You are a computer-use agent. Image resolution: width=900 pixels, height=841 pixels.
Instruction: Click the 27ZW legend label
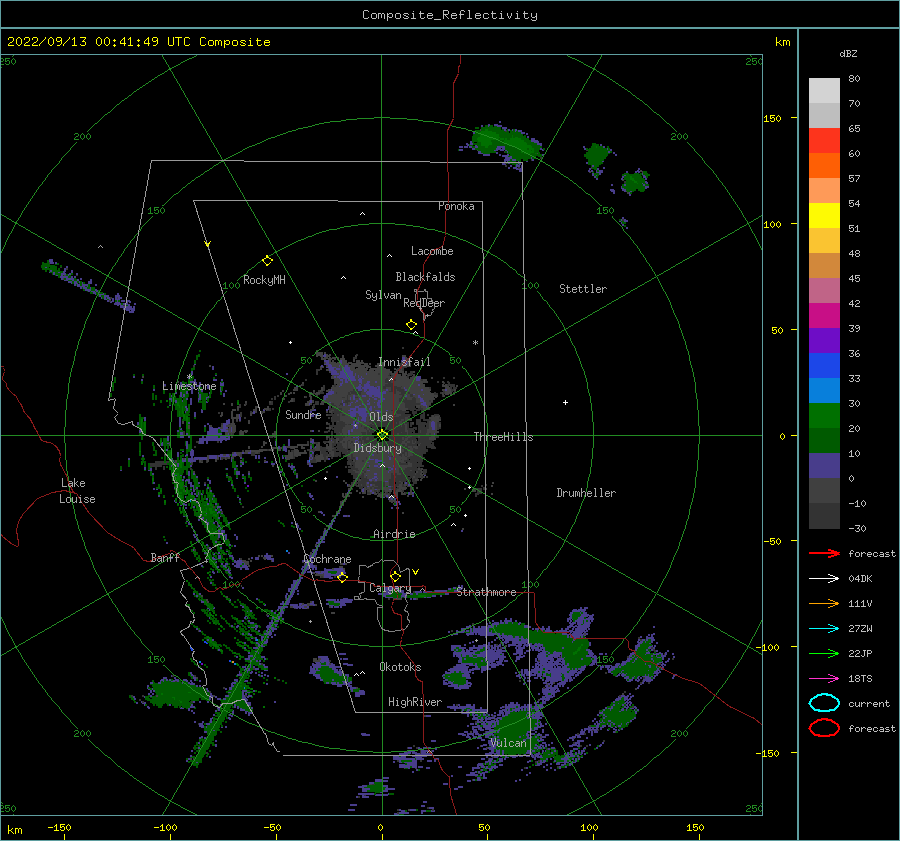860,629
